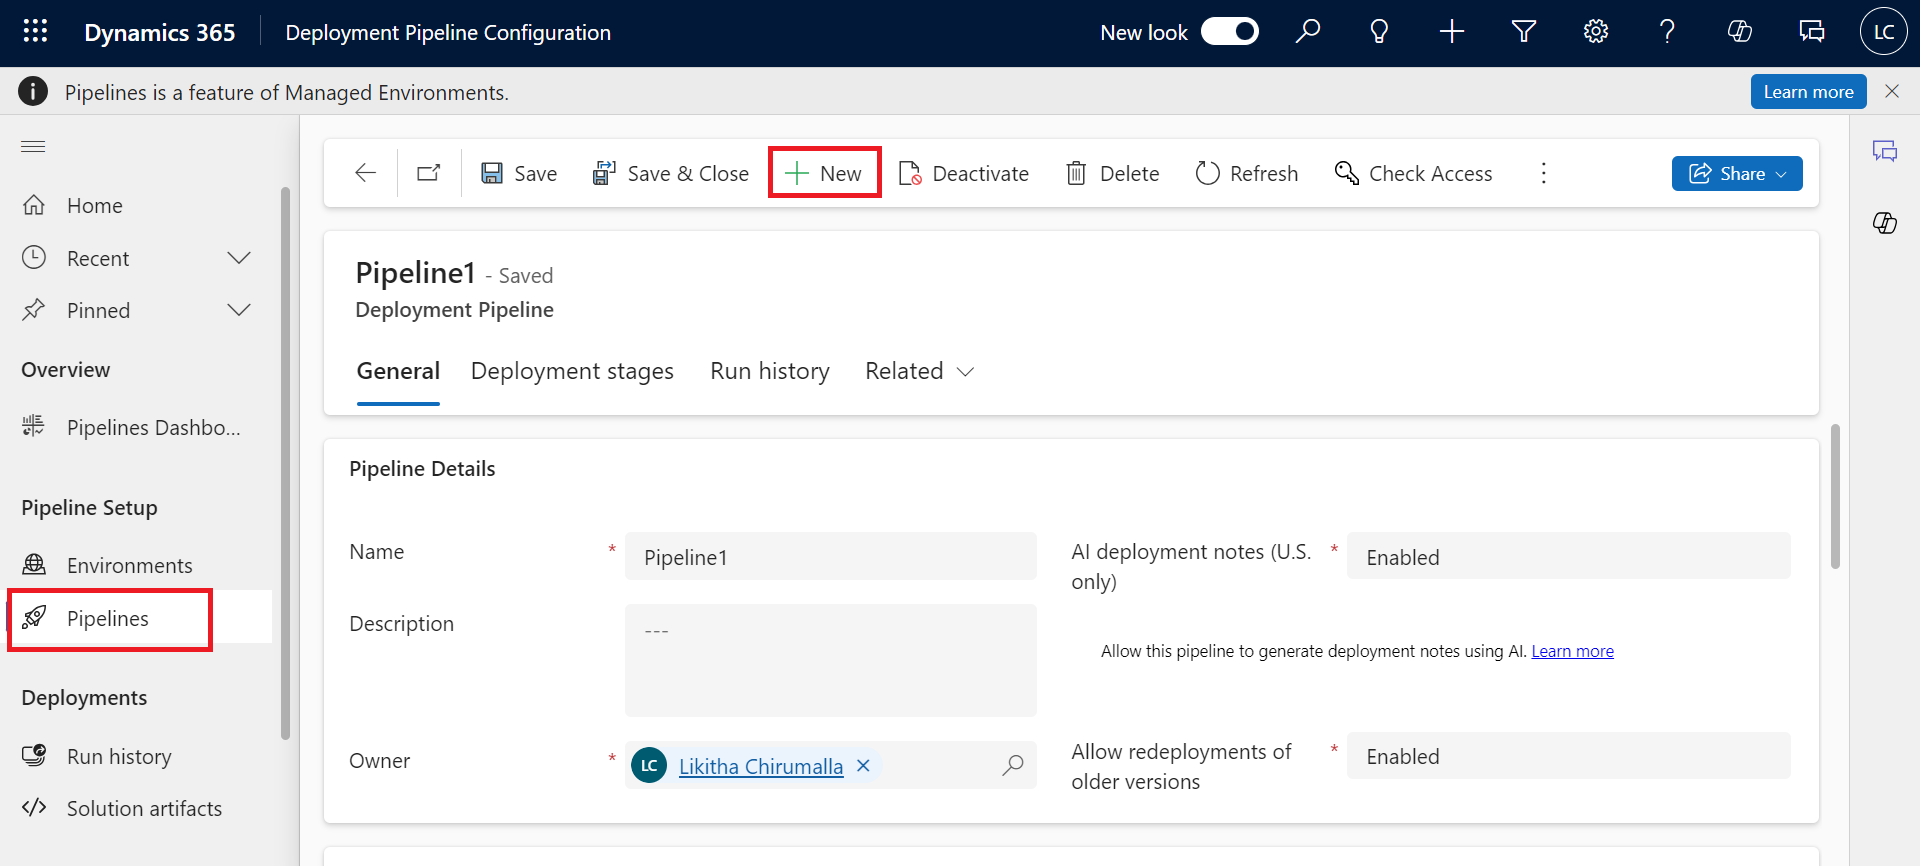This screenshot has height=866, width=1920.
Task: Switch to the Deployment stages tab
Action: point(572,372)
